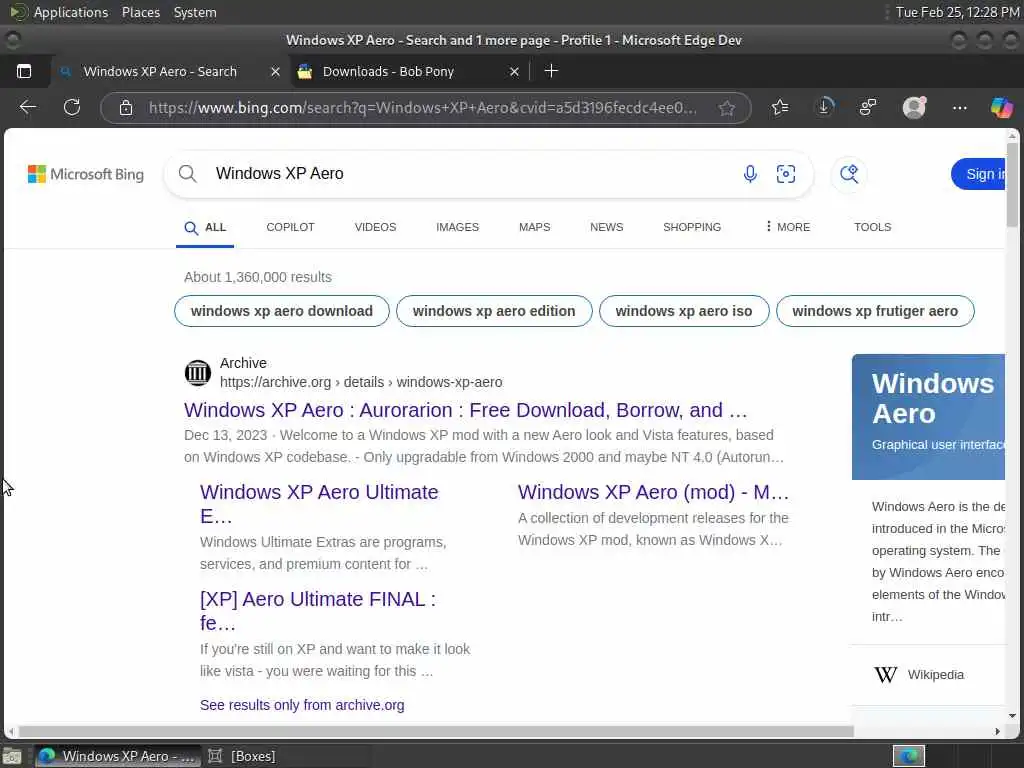Open the TOOLS search options
1024x768 pixels.
tap(872, 227)
